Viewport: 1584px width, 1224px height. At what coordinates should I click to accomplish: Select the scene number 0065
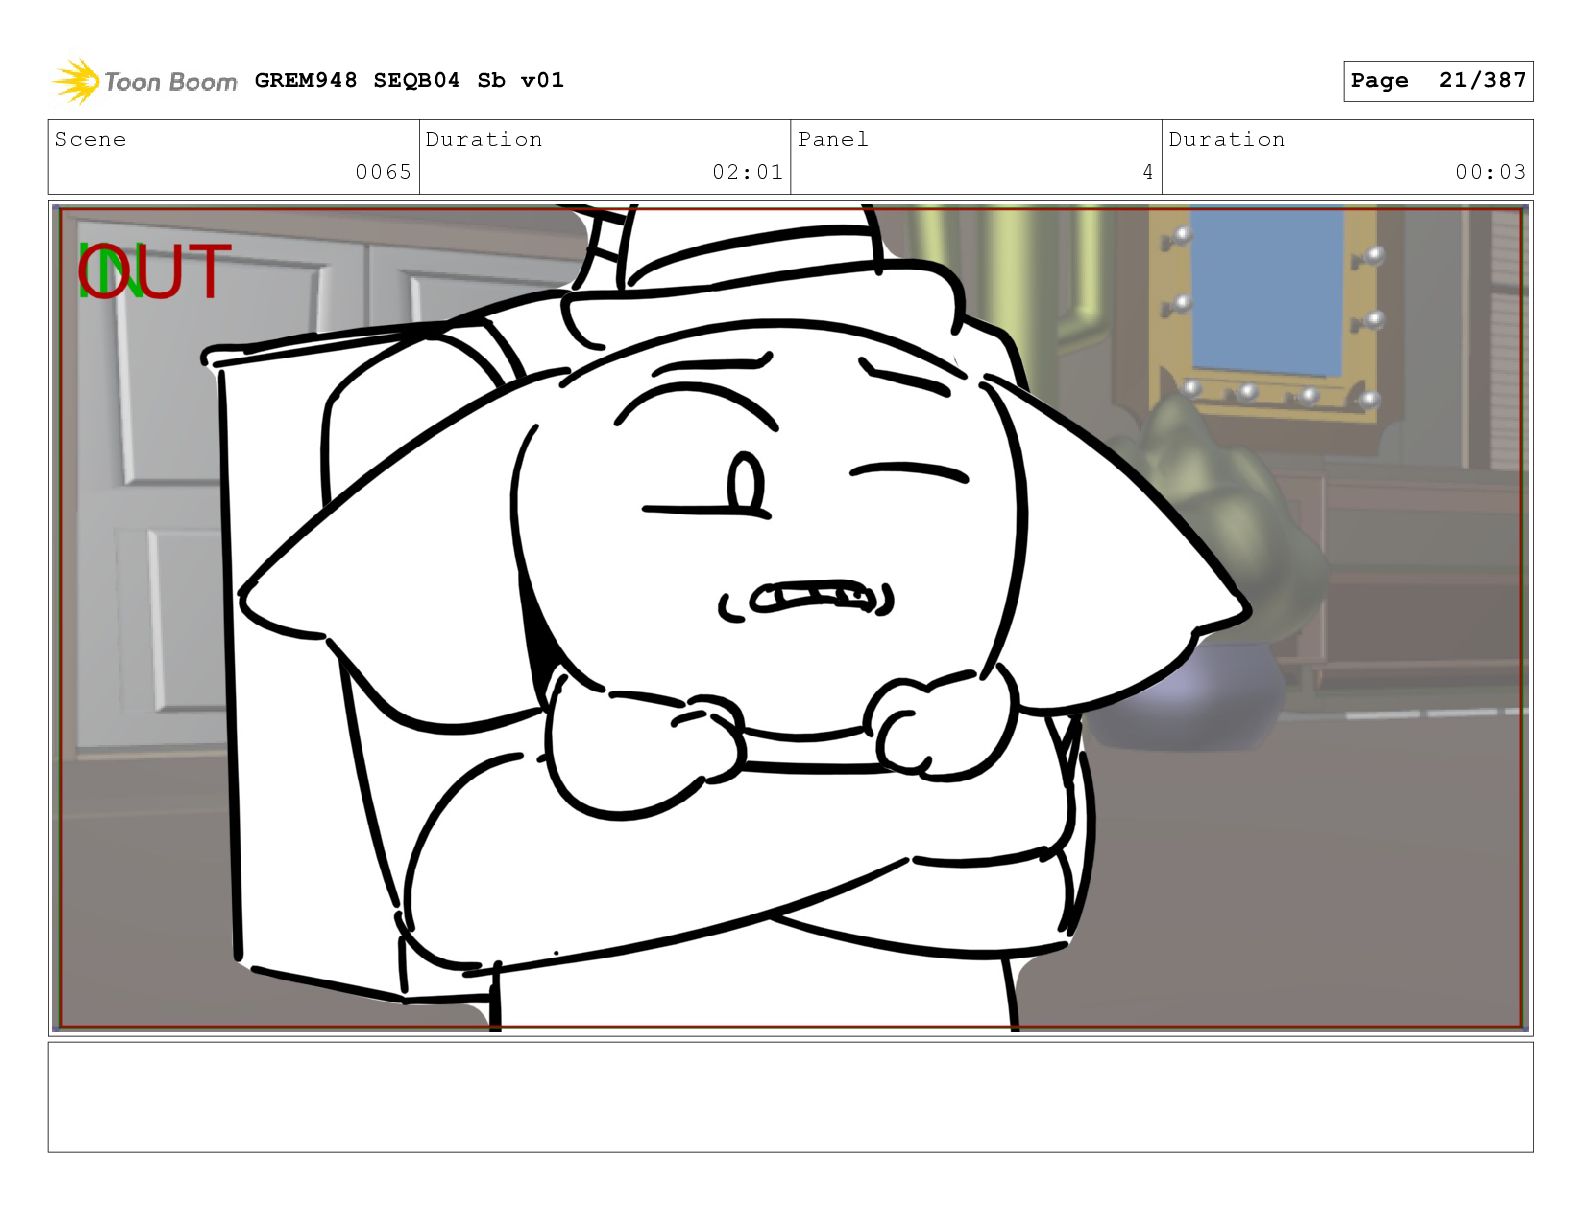pos(384,172)
